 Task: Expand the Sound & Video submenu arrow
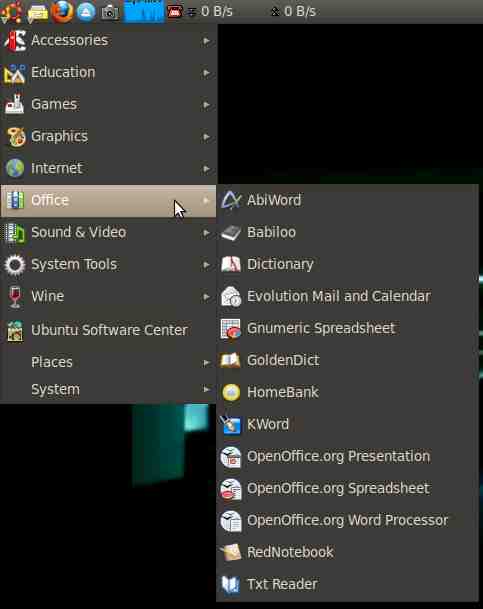point(207,233)
